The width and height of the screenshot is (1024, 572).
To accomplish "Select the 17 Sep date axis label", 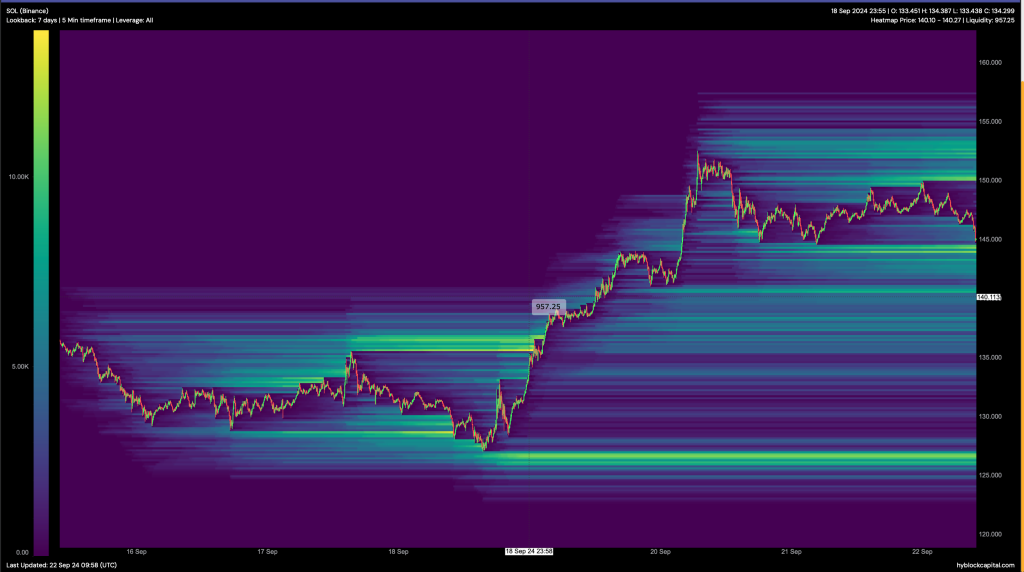I will click(267, 552).
